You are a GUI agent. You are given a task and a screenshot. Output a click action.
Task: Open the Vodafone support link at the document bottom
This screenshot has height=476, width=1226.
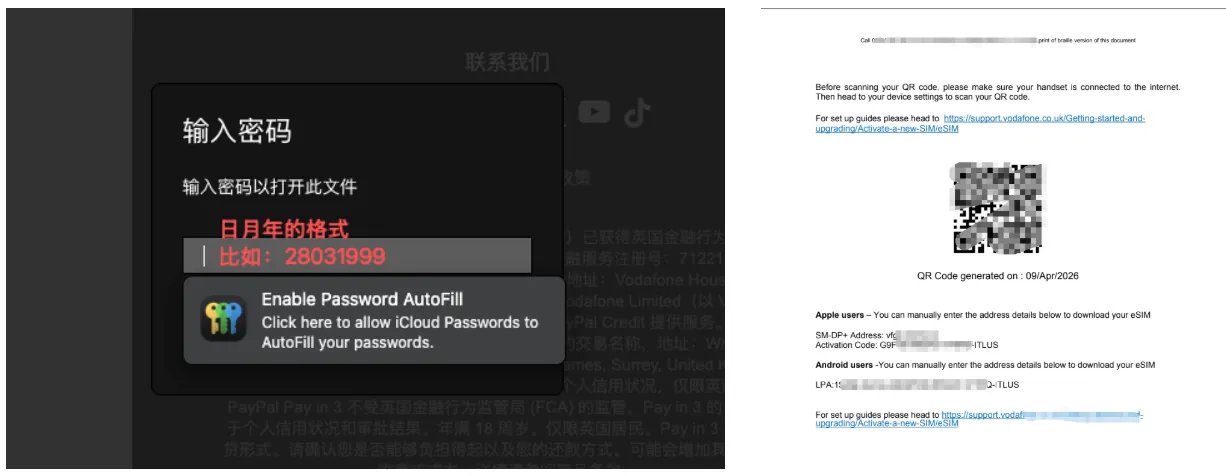point(980,419)
